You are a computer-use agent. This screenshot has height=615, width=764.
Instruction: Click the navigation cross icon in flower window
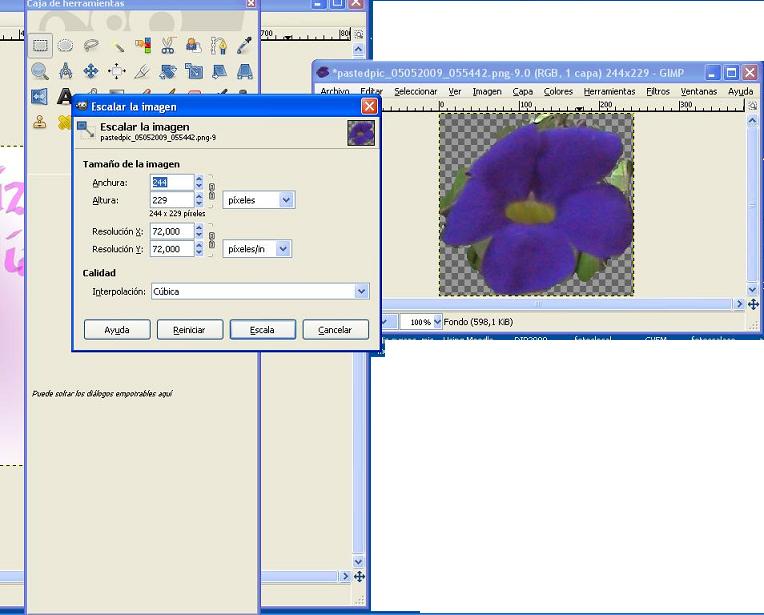tap(753, 305)
